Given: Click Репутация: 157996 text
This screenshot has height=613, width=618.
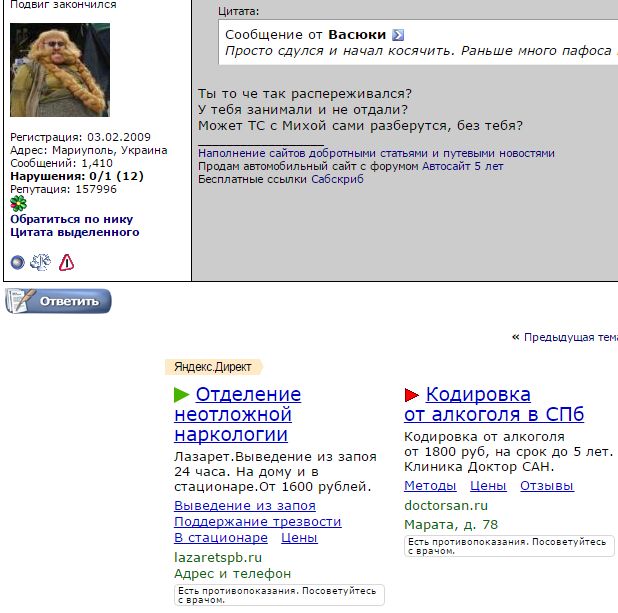Looking at the screenshot, I should tap(63, 189).
